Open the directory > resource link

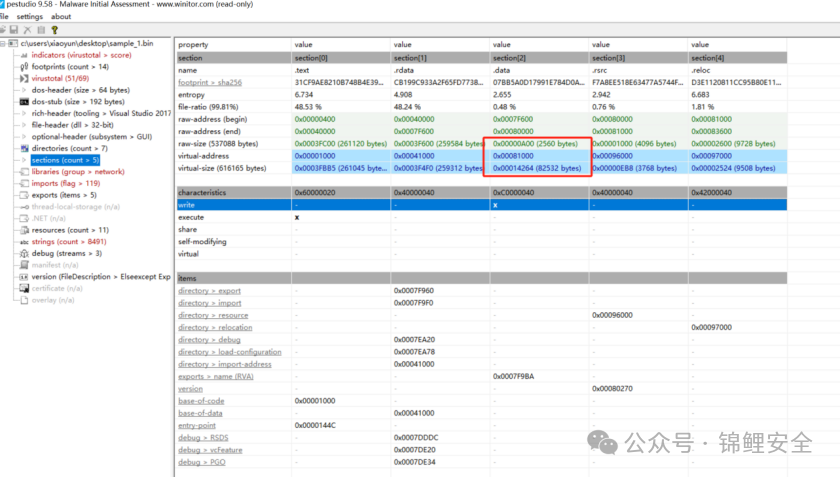point(213,315)
